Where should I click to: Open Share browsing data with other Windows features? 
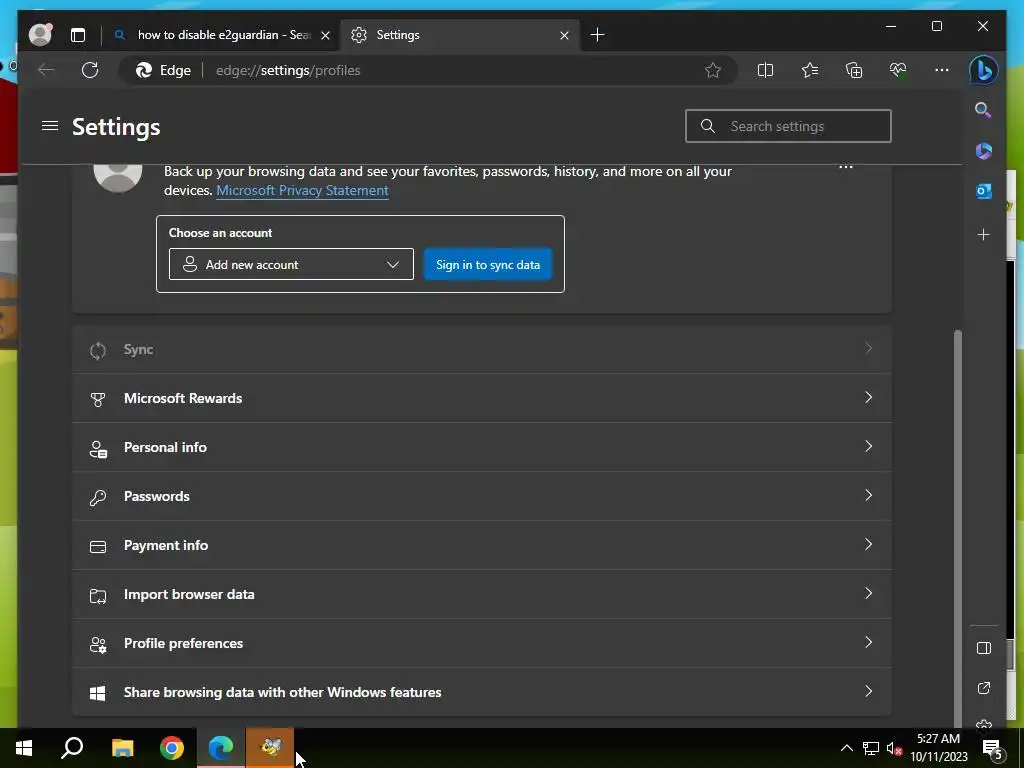click(482, 692)
